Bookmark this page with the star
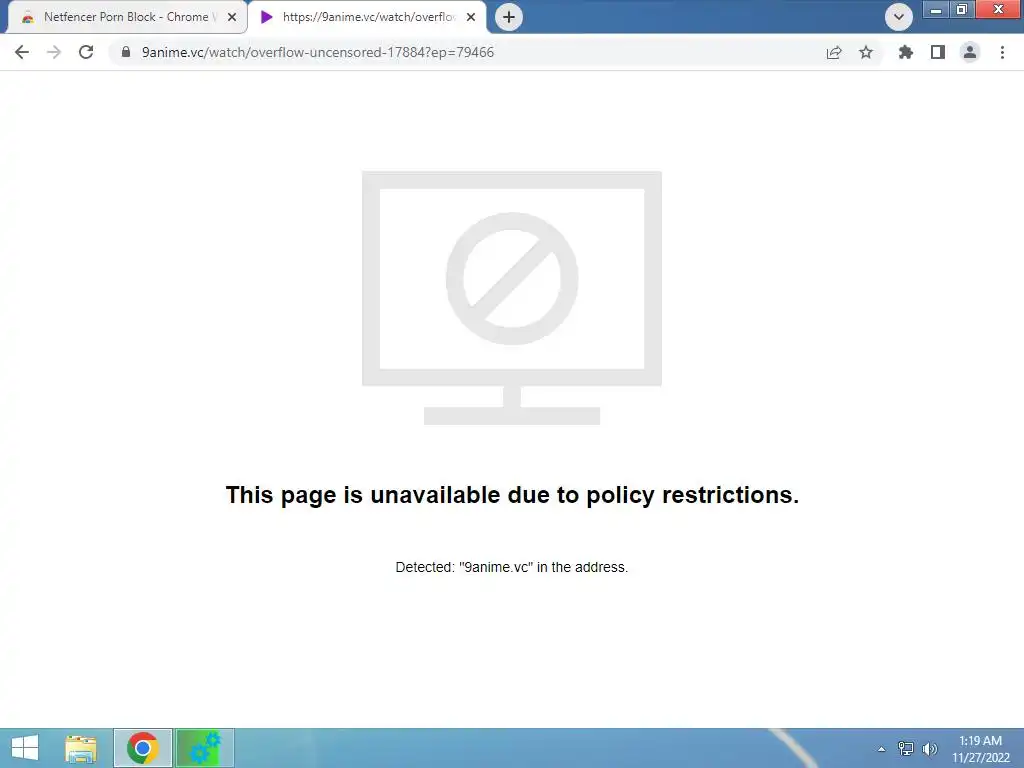1024x768 pixels. [x=866, y=52]
